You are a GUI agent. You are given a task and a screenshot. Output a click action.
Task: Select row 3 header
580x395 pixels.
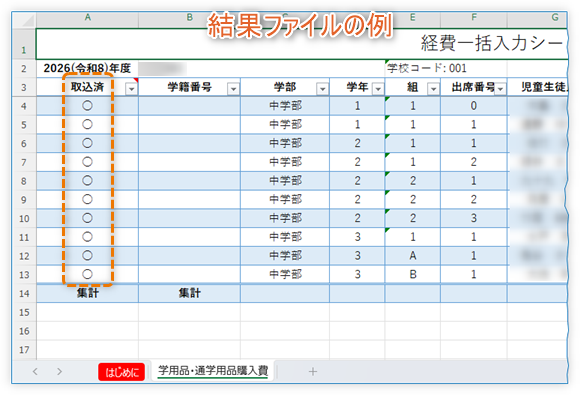(x=24, y=87)
